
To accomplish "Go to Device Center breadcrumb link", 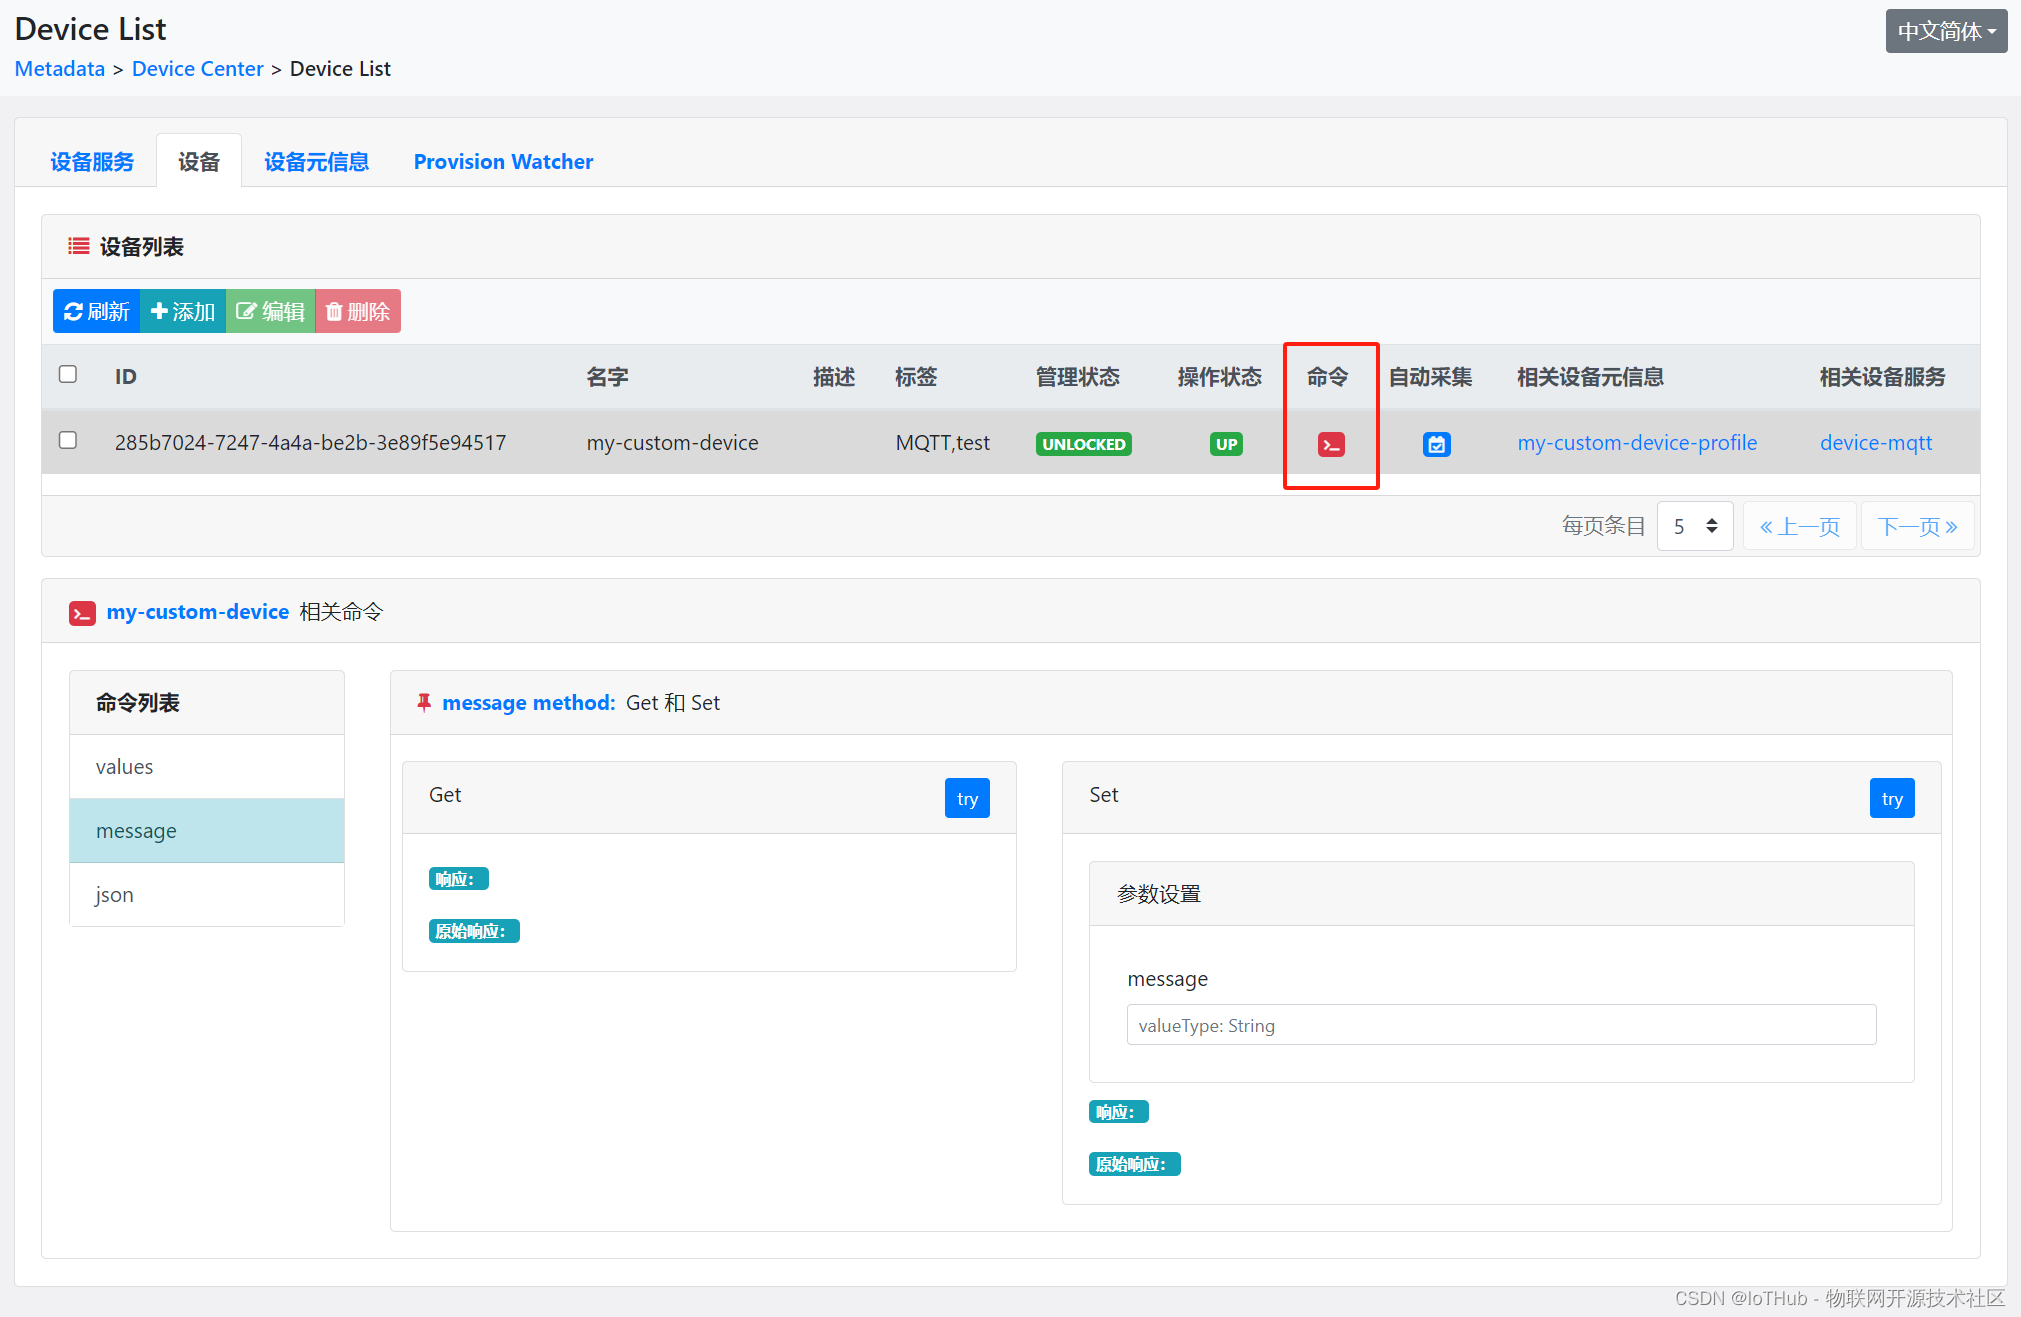I will 198,69.
